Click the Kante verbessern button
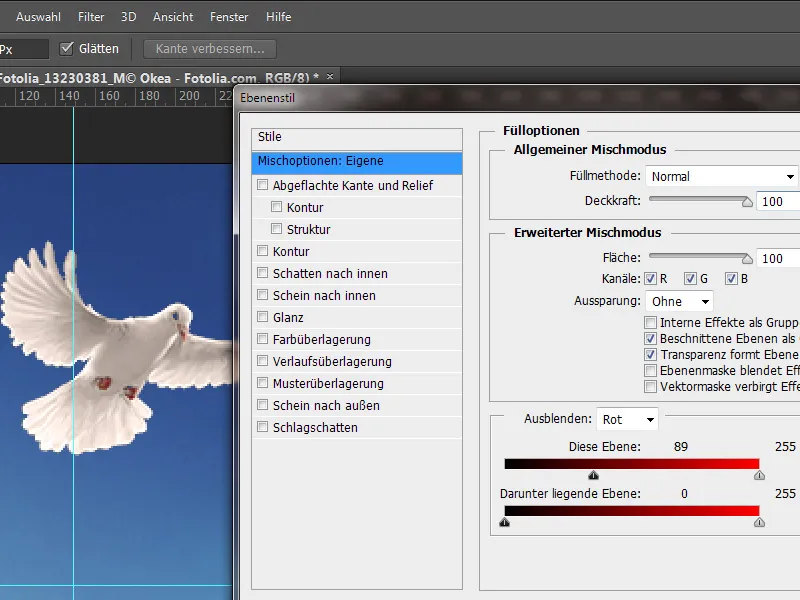Viewport: 800px width, 600px height. pyautogui.click(x=210, y=49)
